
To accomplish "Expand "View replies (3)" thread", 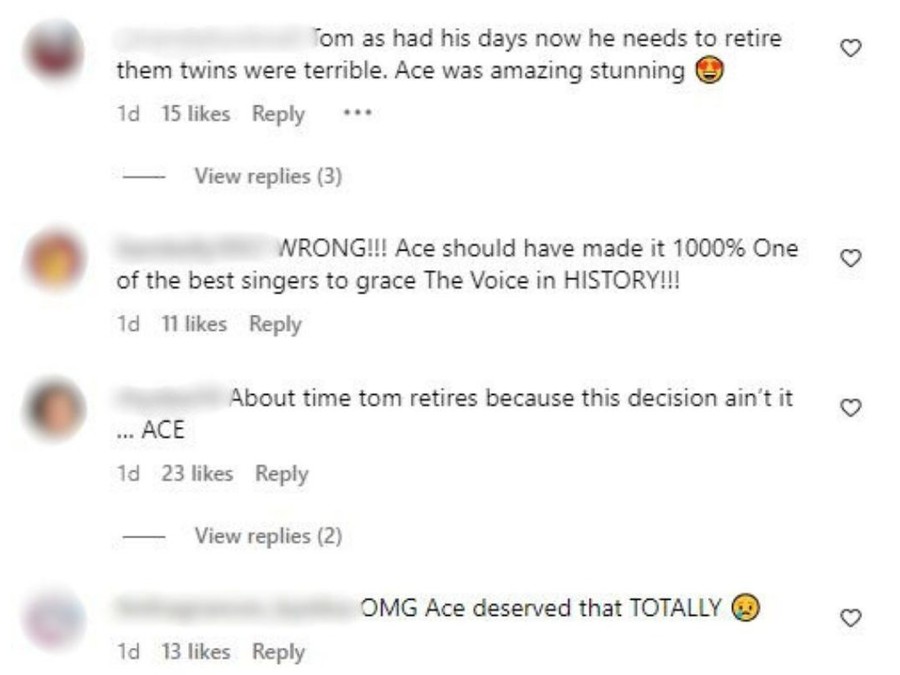I will (x=268, y=176).
